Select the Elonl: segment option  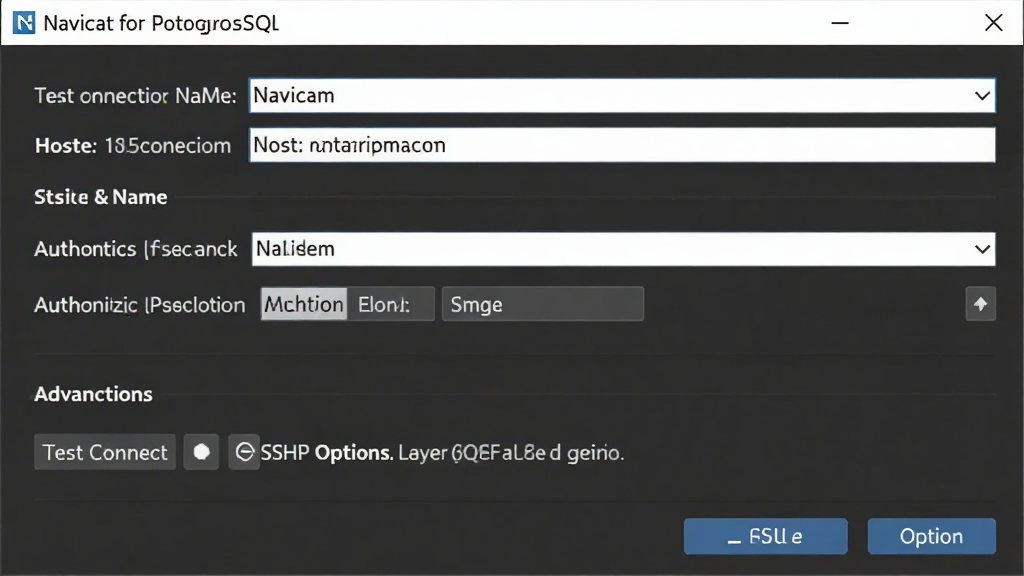click(x=391, y=304)
